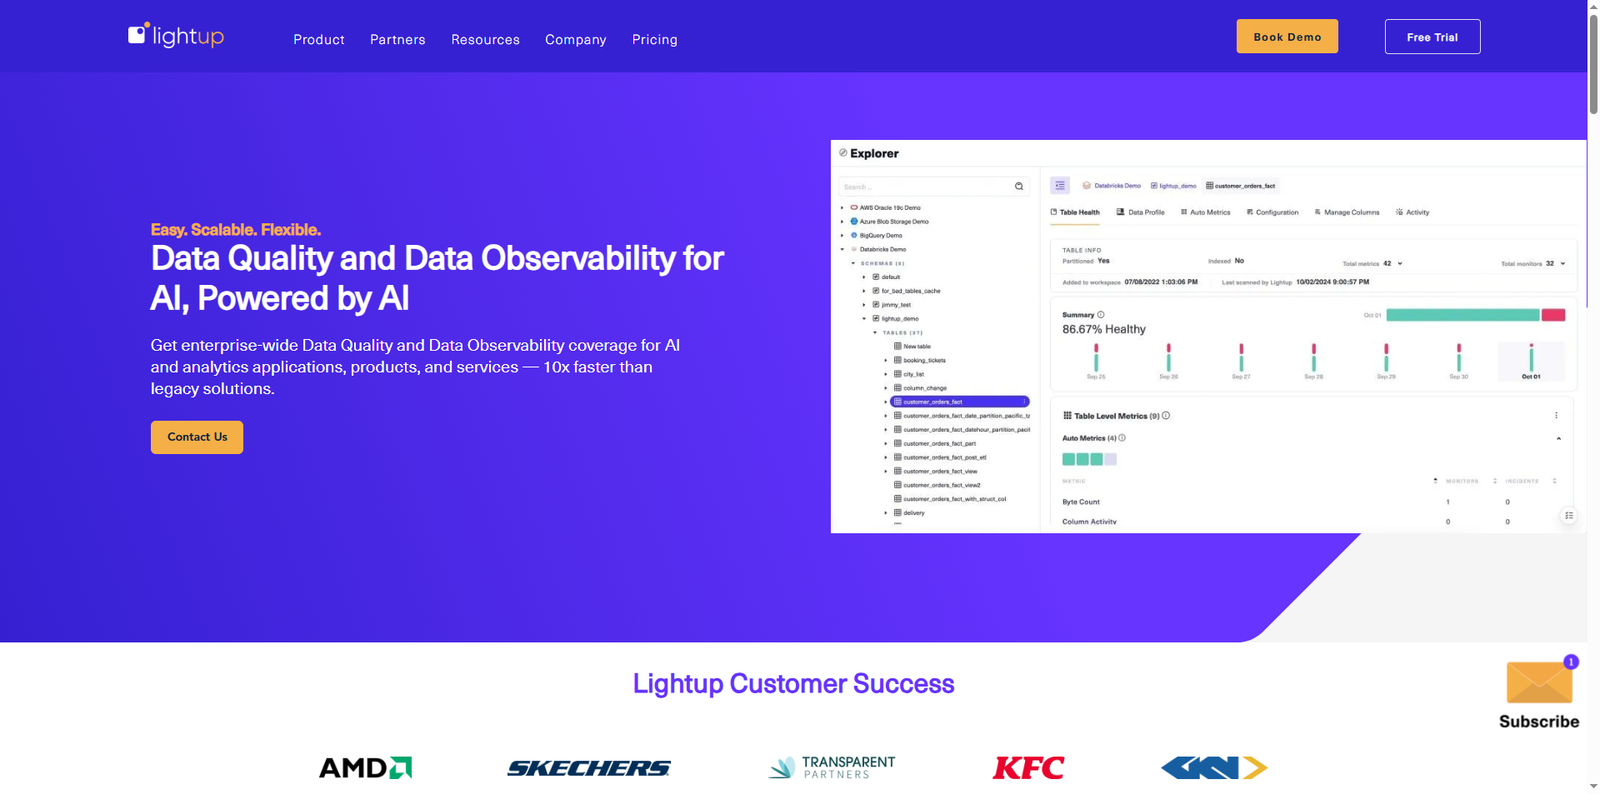Click the checklist icon at panel bottom-right
This screenshot has width=1600, height=794.
1568,516
